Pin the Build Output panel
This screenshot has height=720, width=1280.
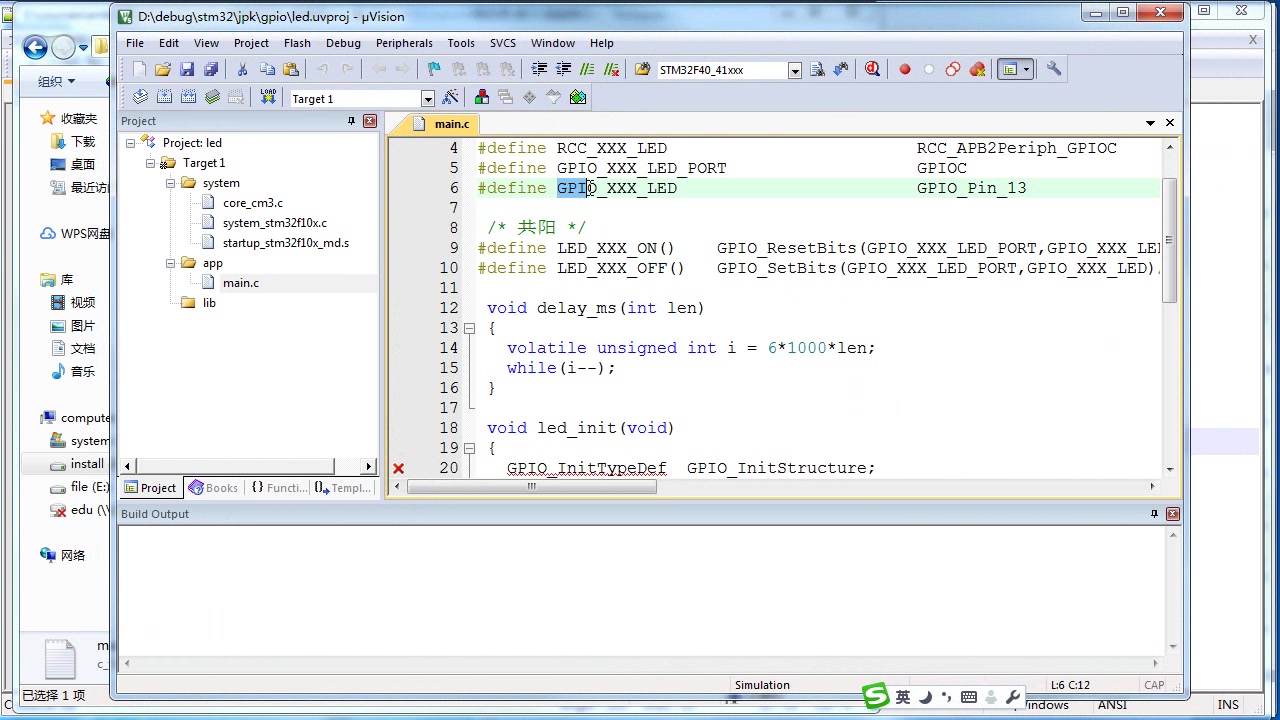coord(1154,514)
